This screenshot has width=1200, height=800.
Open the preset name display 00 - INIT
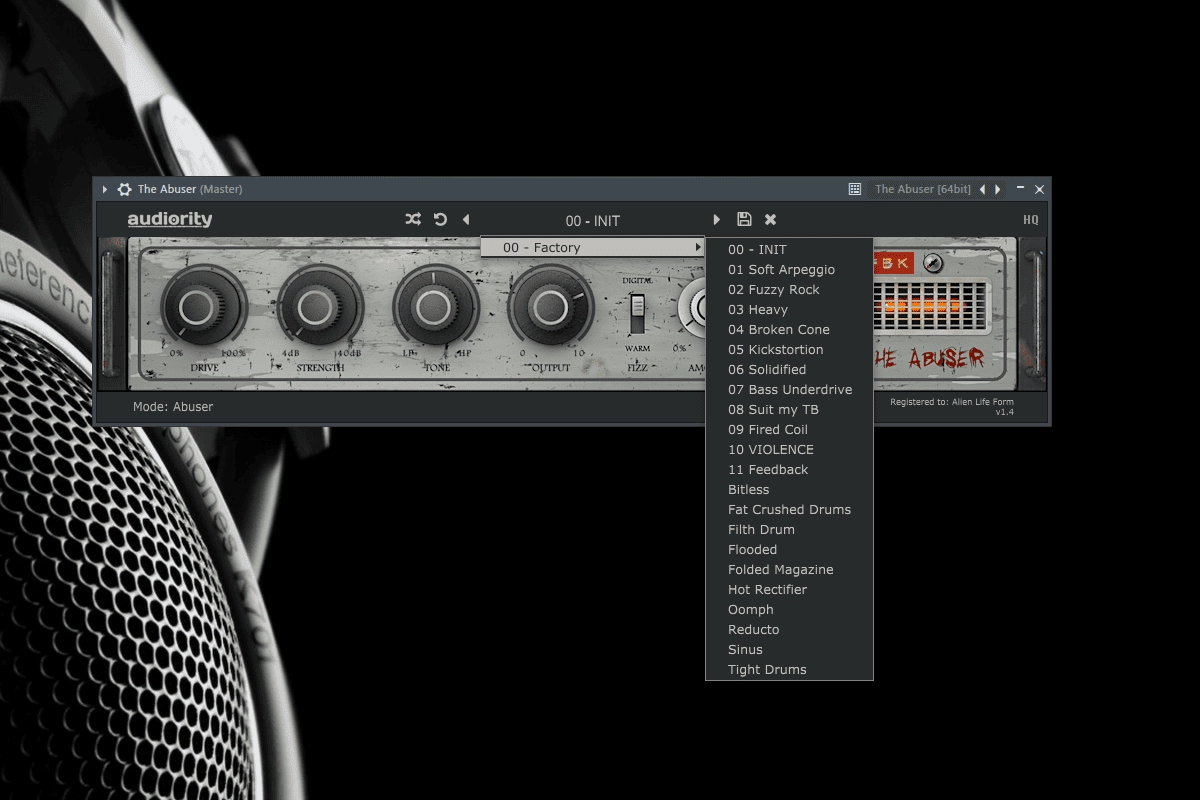point(593,220)
